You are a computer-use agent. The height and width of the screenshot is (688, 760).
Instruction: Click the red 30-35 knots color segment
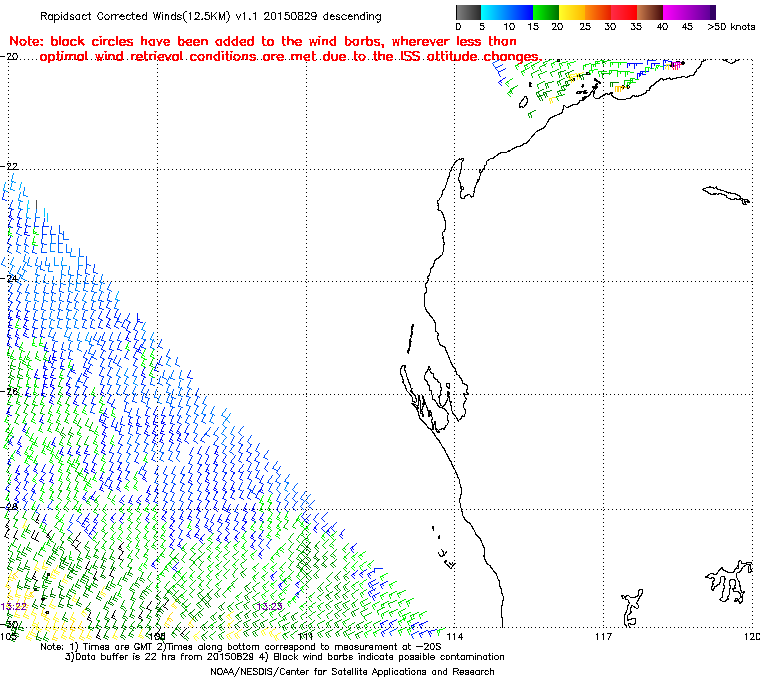[x=624, y=12]
